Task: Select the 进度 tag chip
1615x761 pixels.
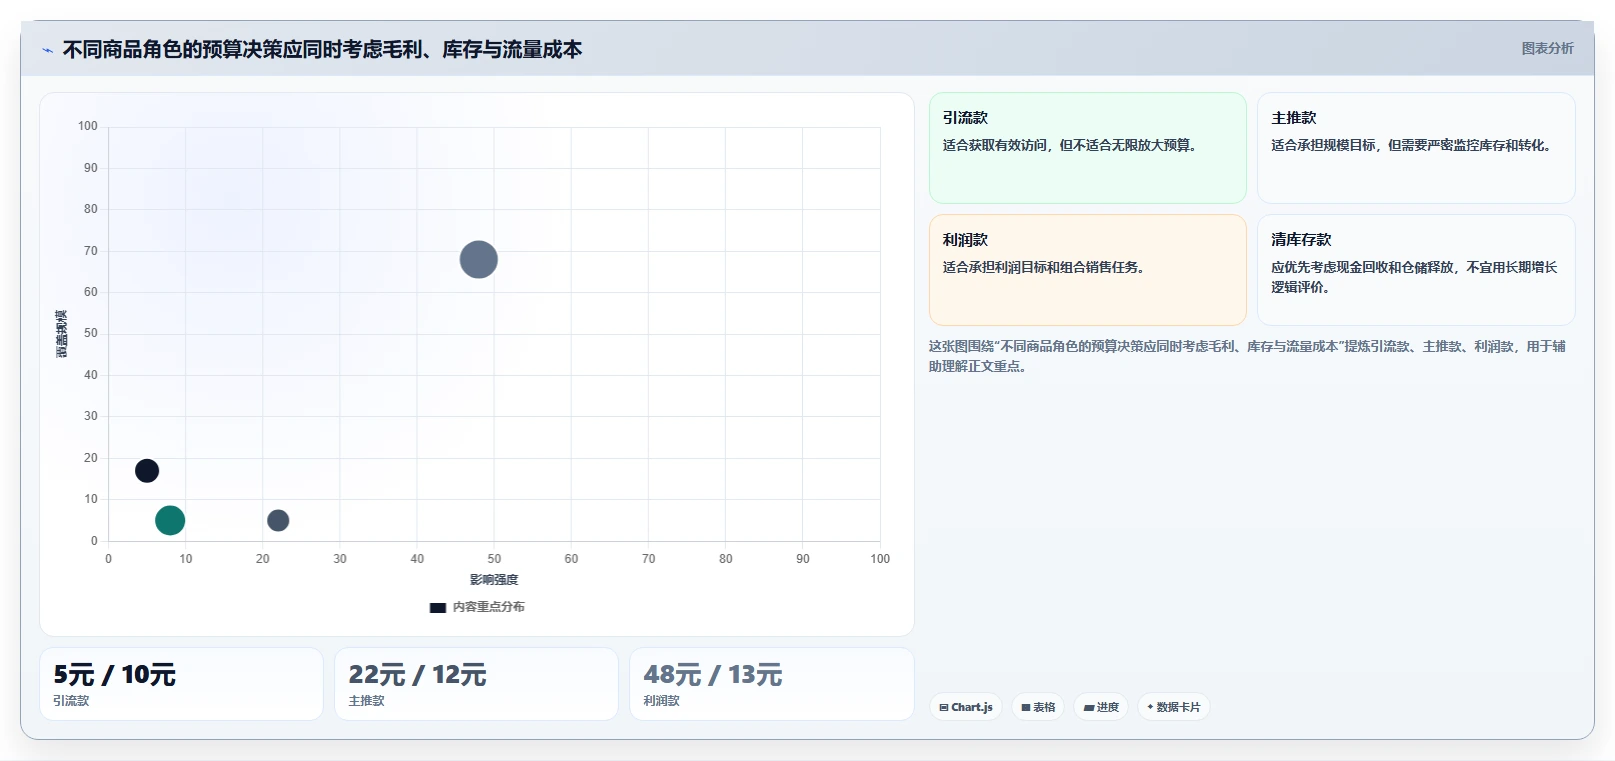Action: (1101, 707)
